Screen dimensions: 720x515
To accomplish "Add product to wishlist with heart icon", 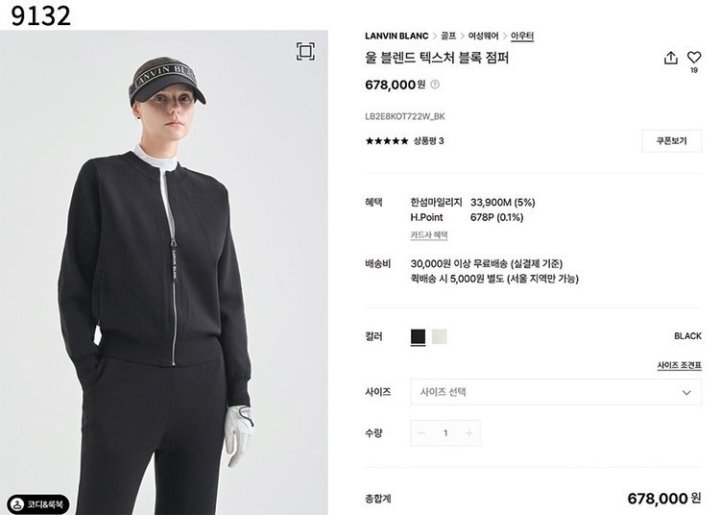I will tap(694, 57).
